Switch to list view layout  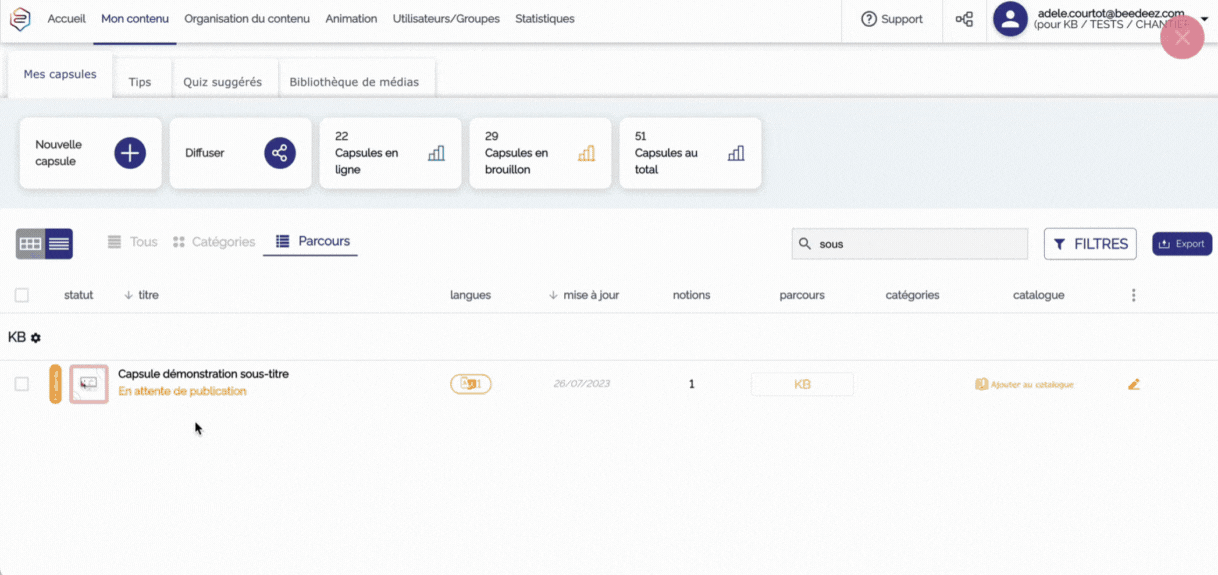(59, 243)
